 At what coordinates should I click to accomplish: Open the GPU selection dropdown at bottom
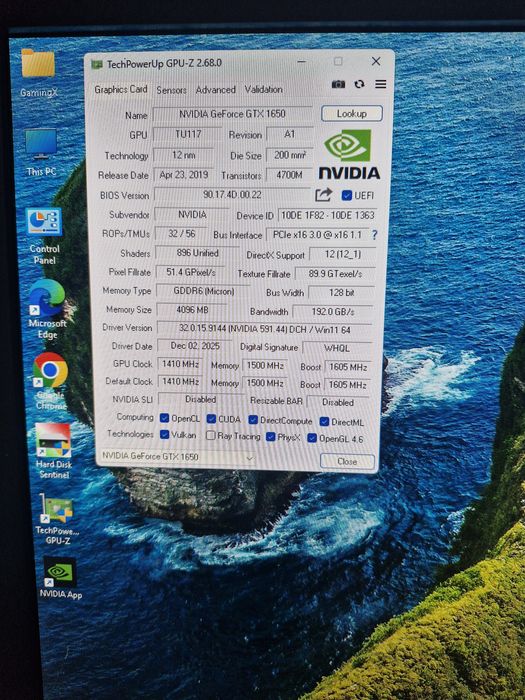[x=177, y=457]
